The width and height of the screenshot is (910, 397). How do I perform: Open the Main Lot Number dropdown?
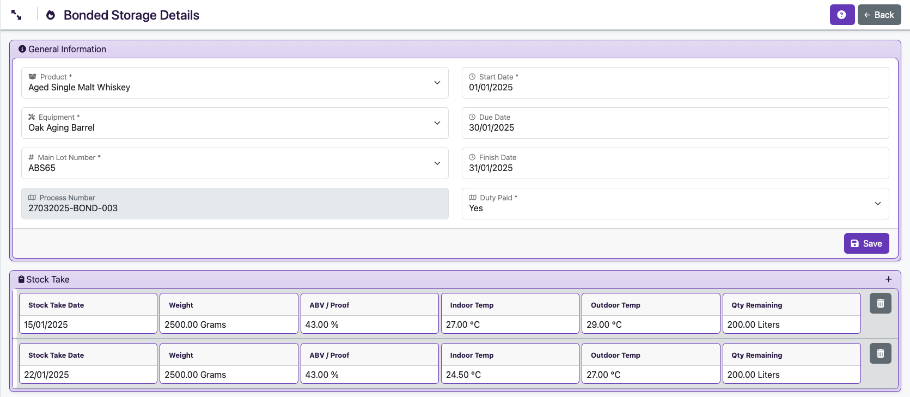click(235, 163)
